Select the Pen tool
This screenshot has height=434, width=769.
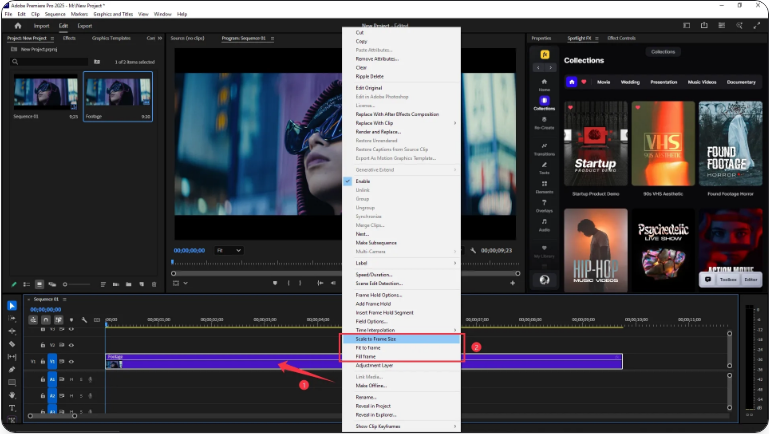pyautogui.click(x=12, y=369)
